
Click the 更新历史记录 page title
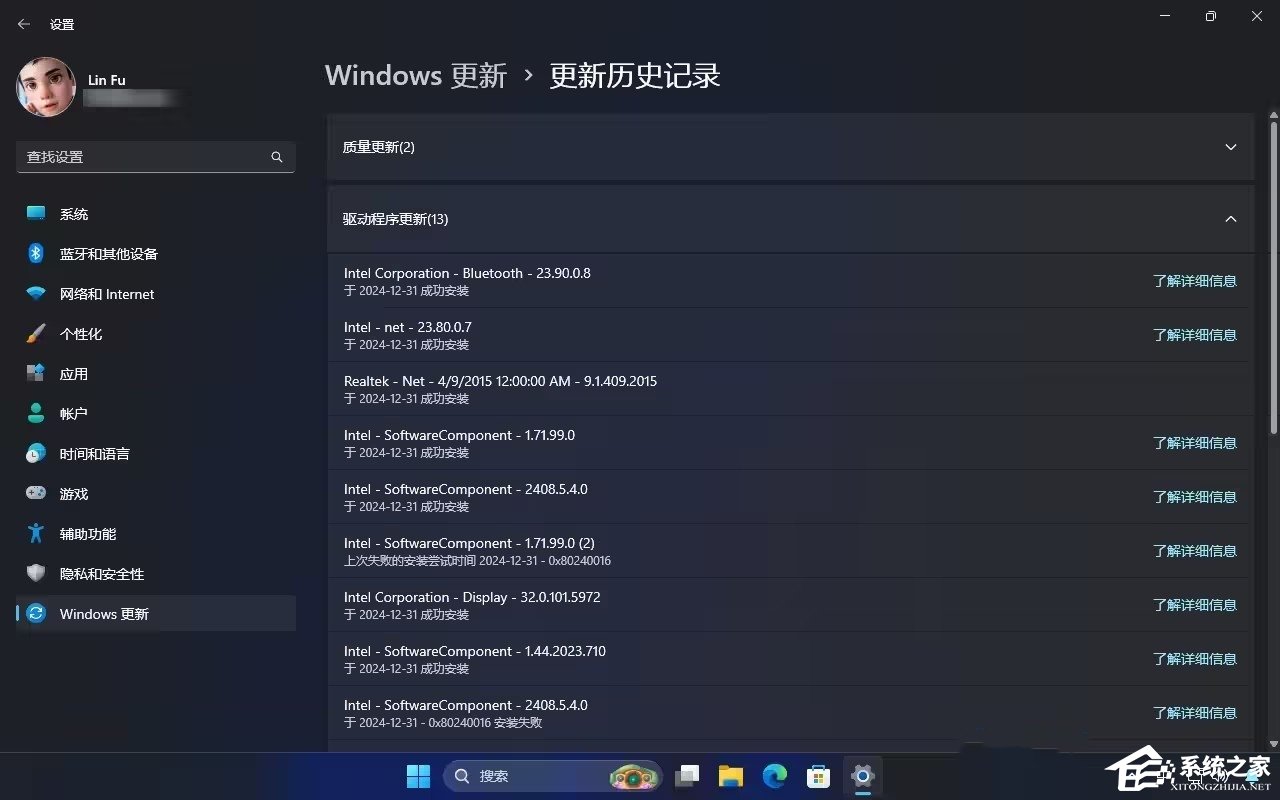(635, 76)
